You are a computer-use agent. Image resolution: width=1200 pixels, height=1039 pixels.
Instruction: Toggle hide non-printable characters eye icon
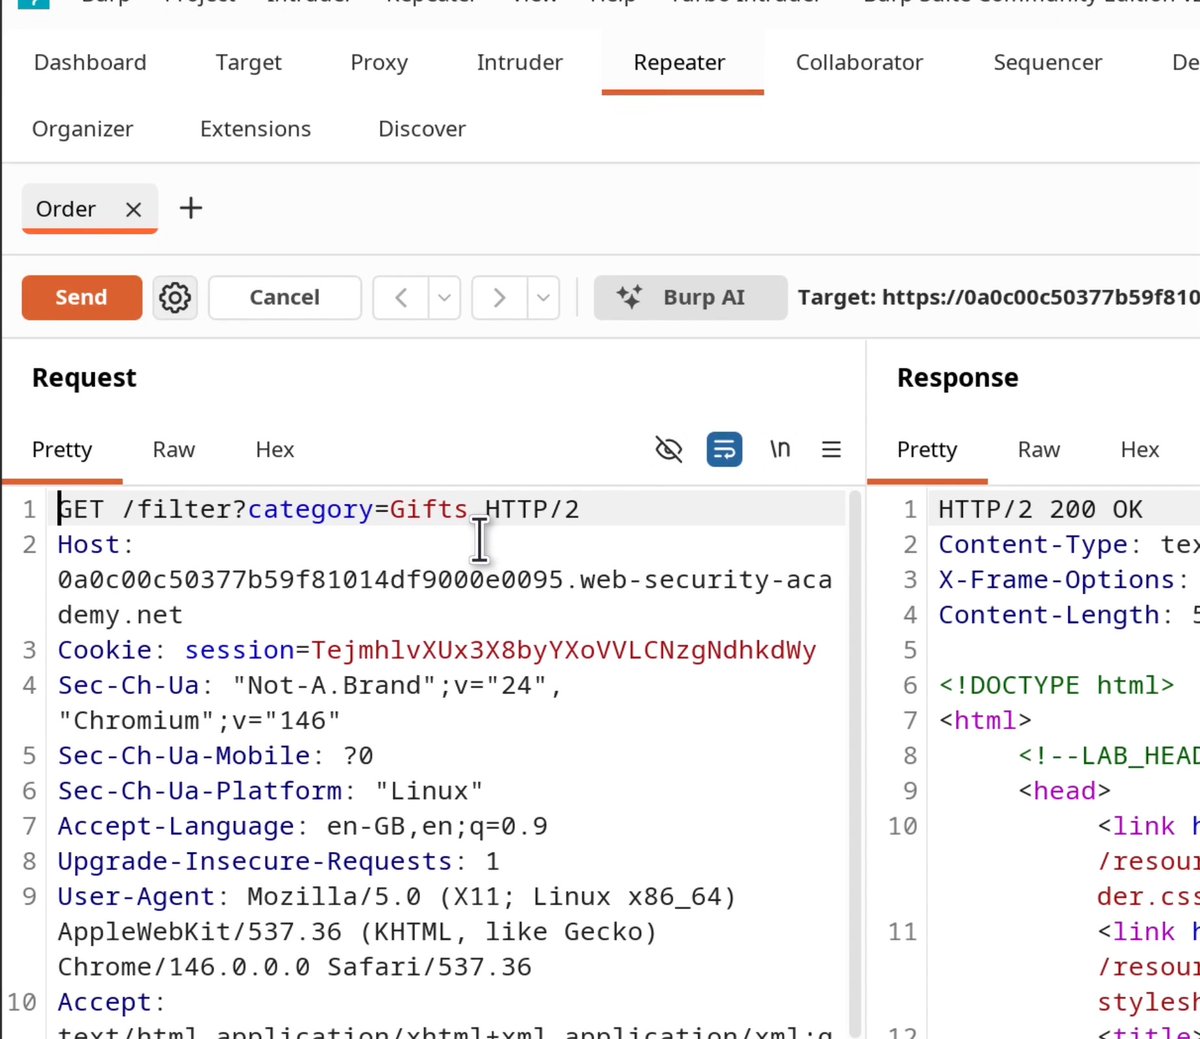pos(668,450)
